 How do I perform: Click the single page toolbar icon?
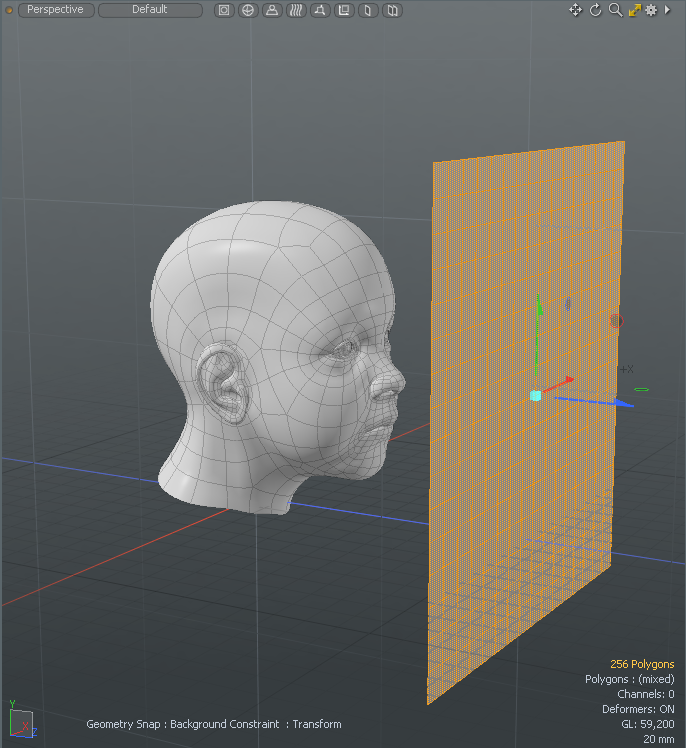pyautogui.click(x=368, y=10)
